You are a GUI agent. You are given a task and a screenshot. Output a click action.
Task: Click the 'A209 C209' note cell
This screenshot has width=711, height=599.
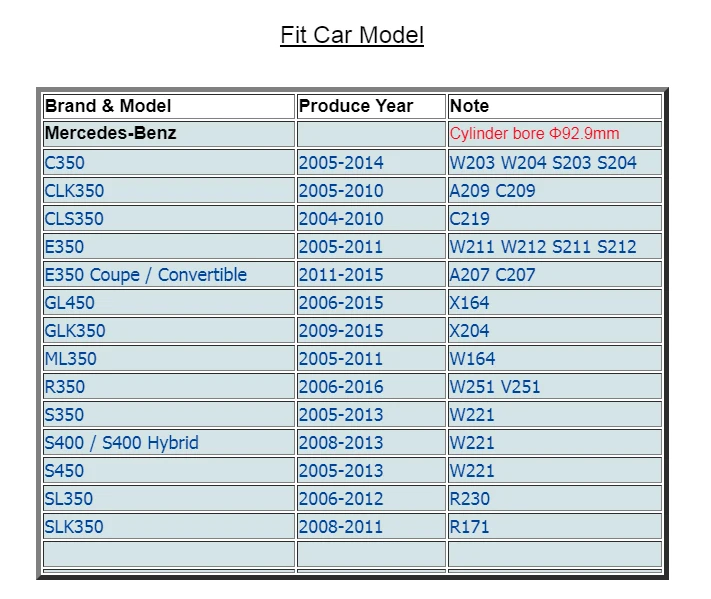555,190
